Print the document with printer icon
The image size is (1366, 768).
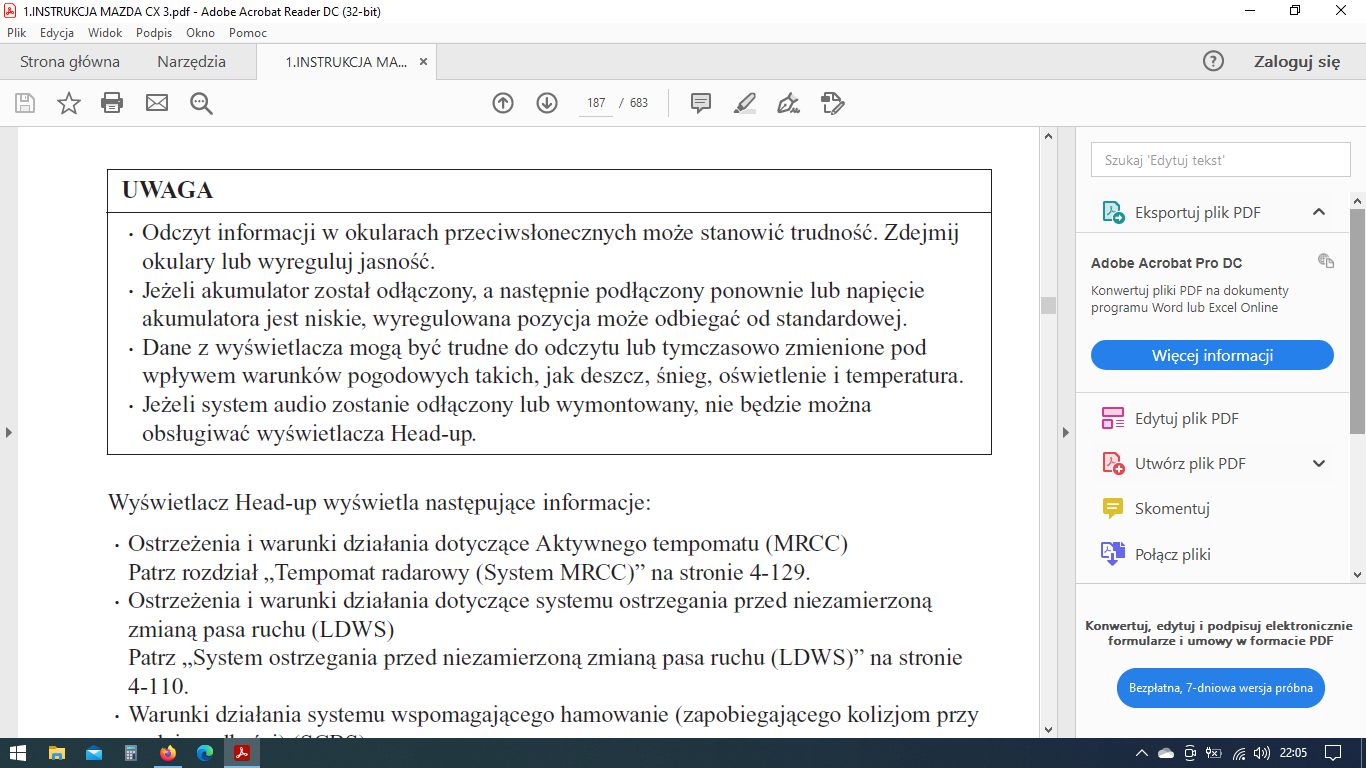tap(112, 103)
